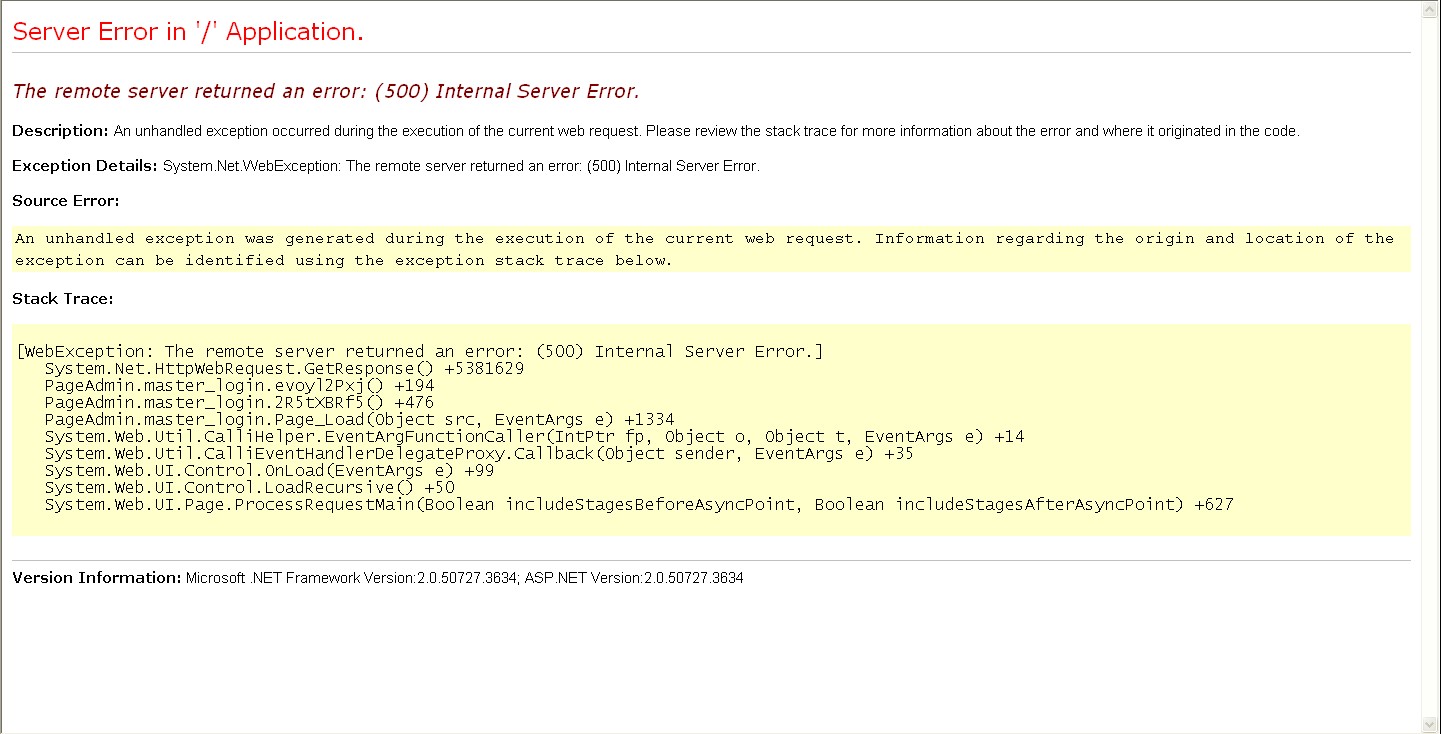Click the Page.ProcessRequestMain stack line
Screen dimensions: 1441x734
[x=638, y=505]
